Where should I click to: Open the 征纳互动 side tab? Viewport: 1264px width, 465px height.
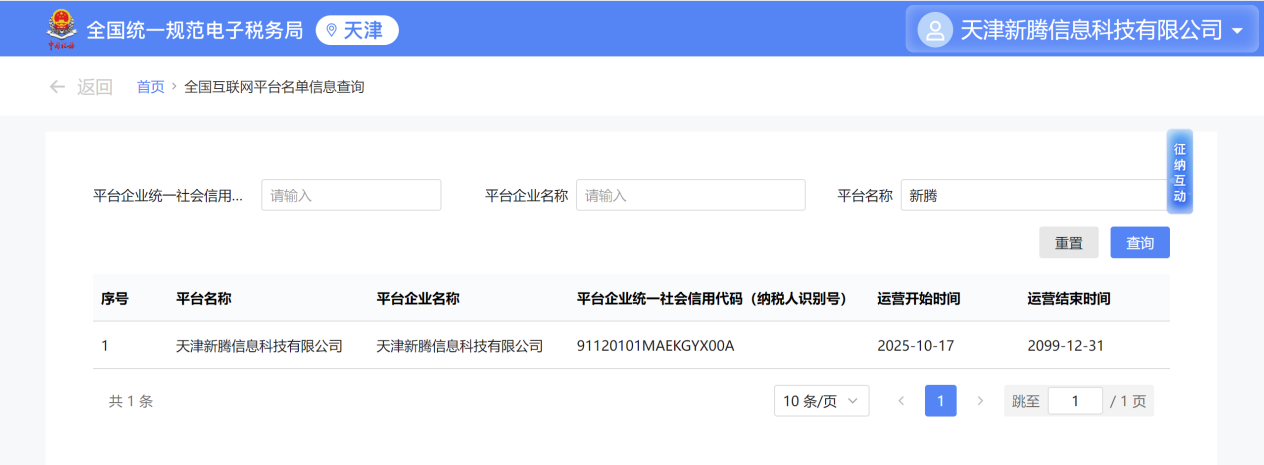pyautogui.click(x=1180, y=172)
